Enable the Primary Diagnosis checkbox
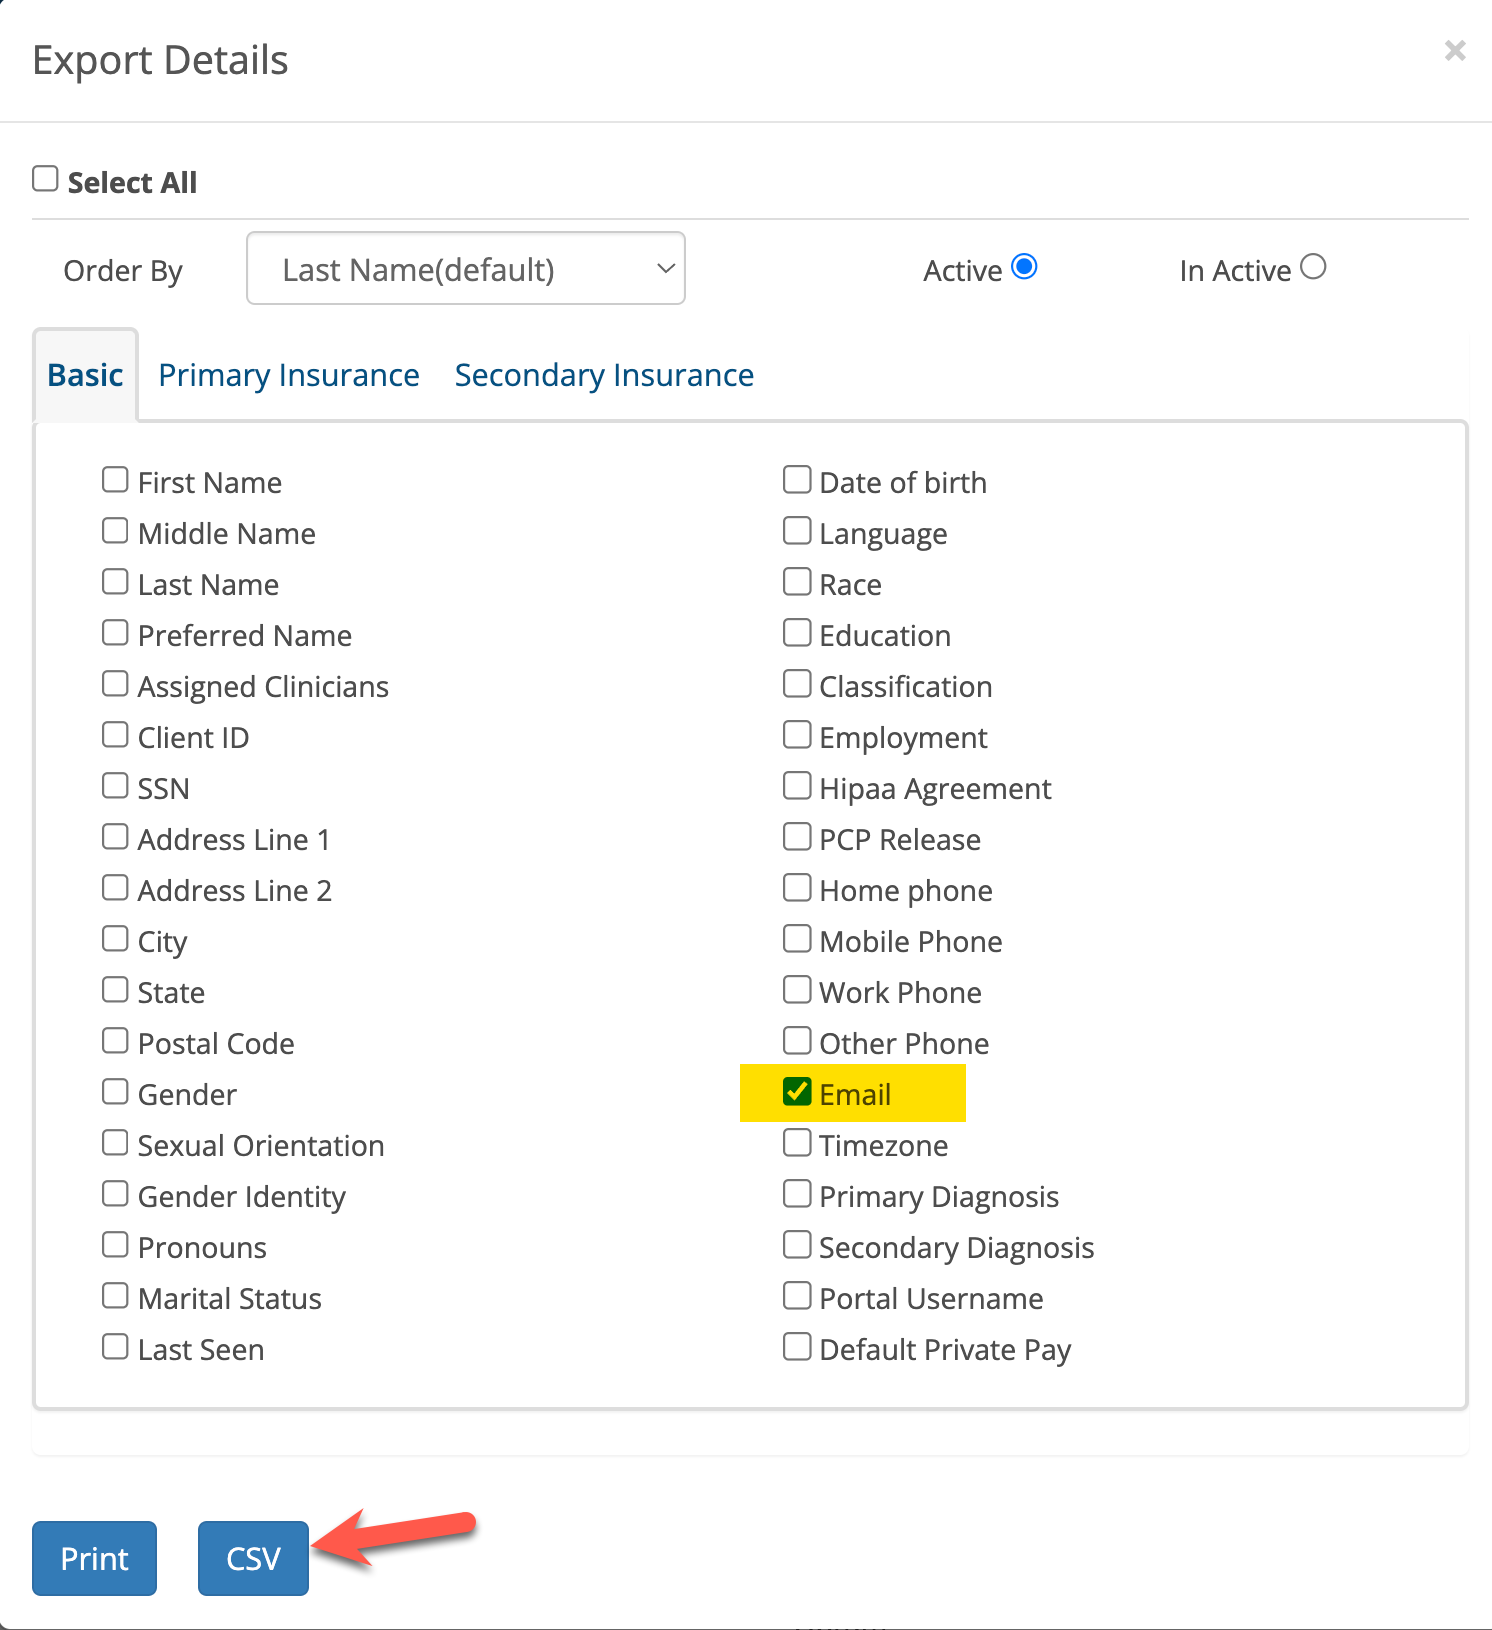This screenshot has height=1630, width=1492. (x=797, y=1193)
